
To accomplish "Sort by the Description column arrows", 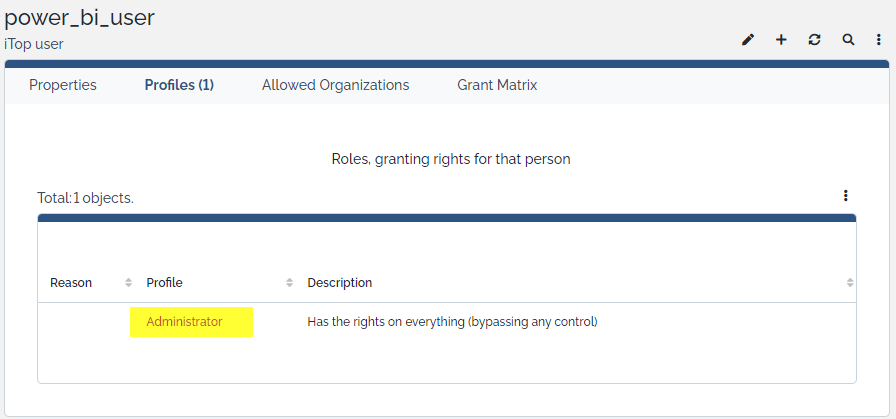I will 850,283.
